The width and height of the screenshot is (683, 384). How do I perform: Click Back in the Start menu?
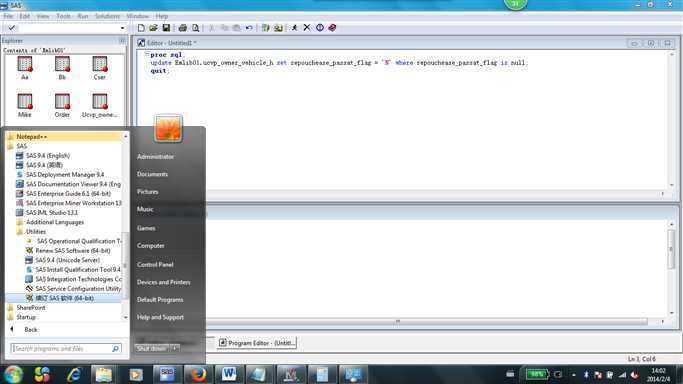click(x=25, y=330)
